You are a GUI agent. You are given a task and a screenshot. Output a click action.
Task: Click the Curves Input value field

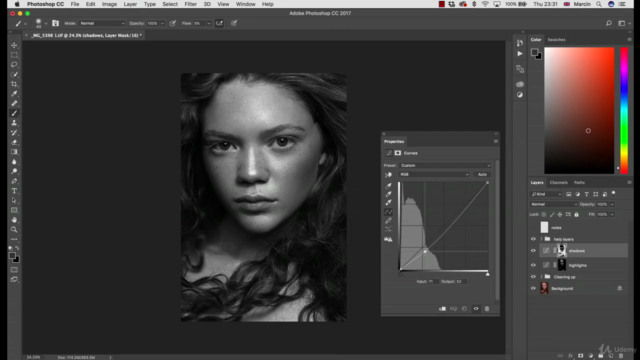(432, 282)
